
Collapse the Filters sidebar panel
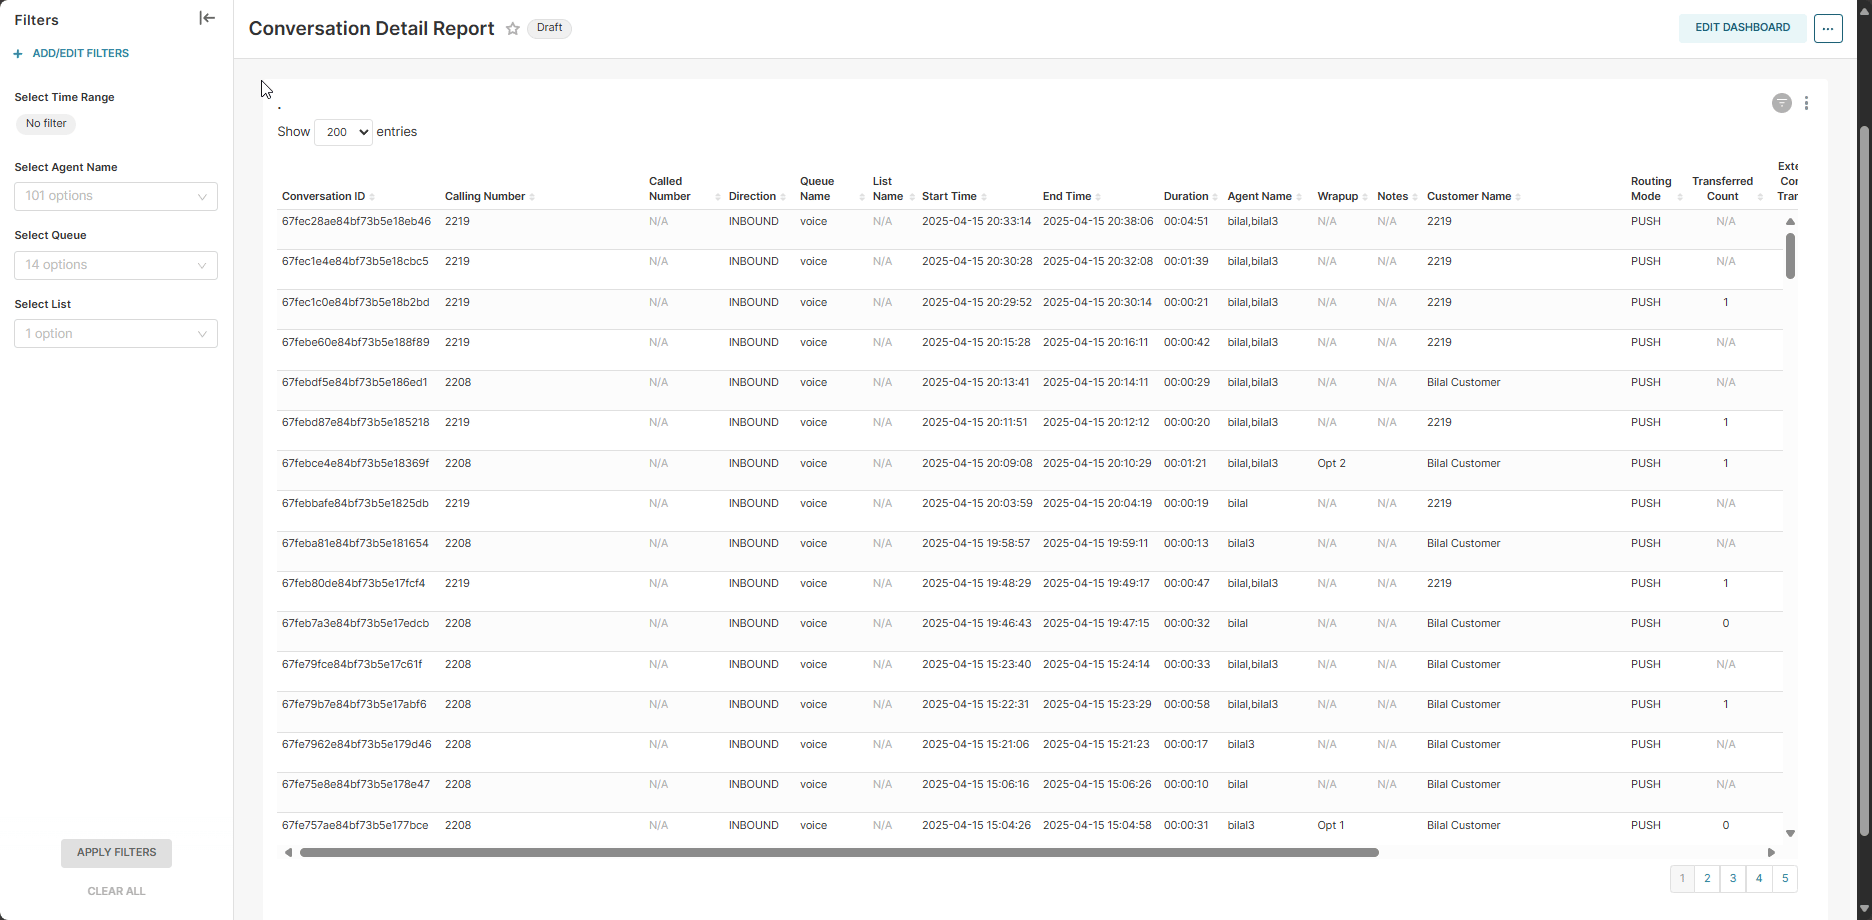click(x=207, y=18)
